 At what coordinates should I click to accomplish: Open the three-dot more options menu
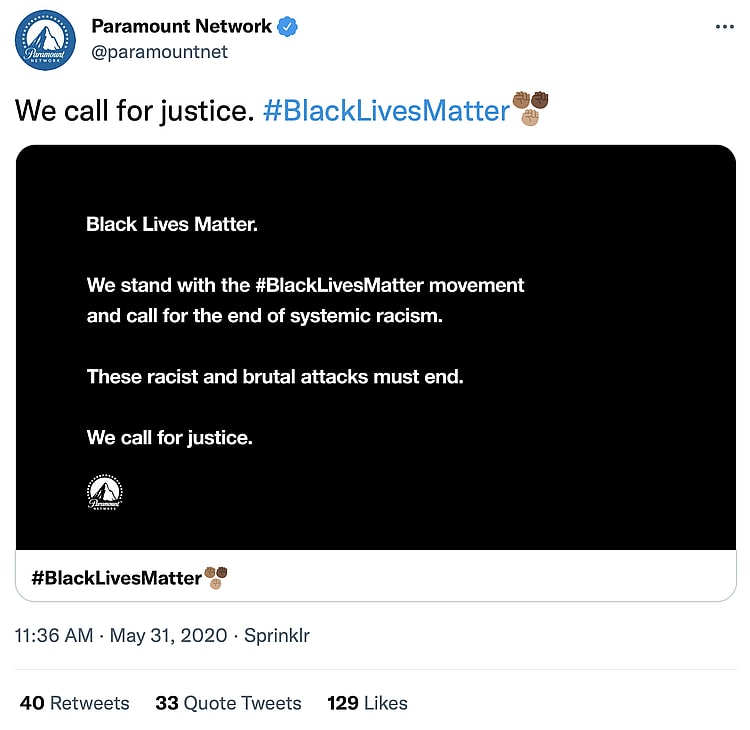(725, 27)
